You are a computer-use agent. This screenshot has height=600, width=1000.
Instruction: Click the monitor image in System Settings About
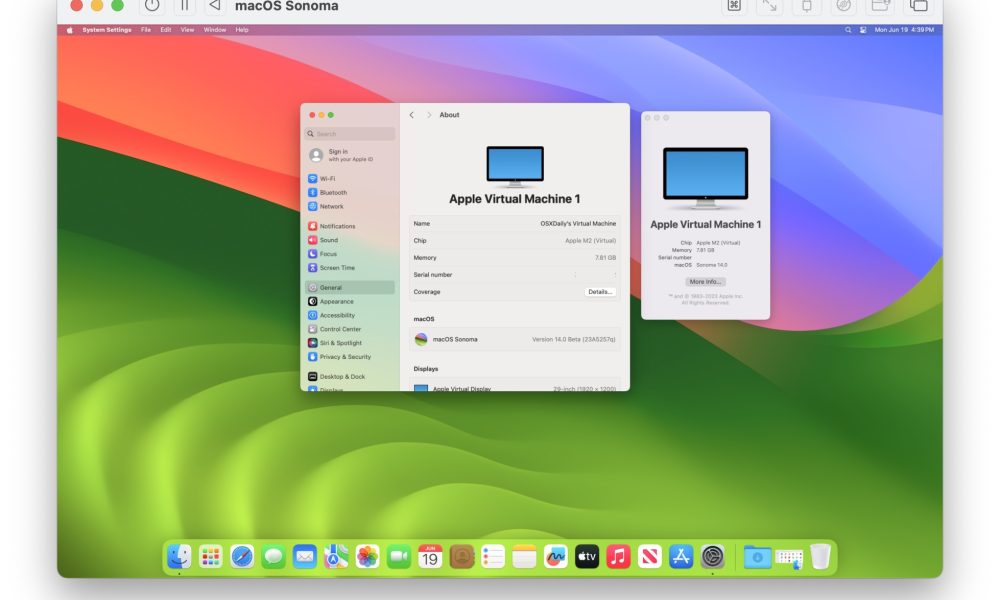tap(515, 166)
